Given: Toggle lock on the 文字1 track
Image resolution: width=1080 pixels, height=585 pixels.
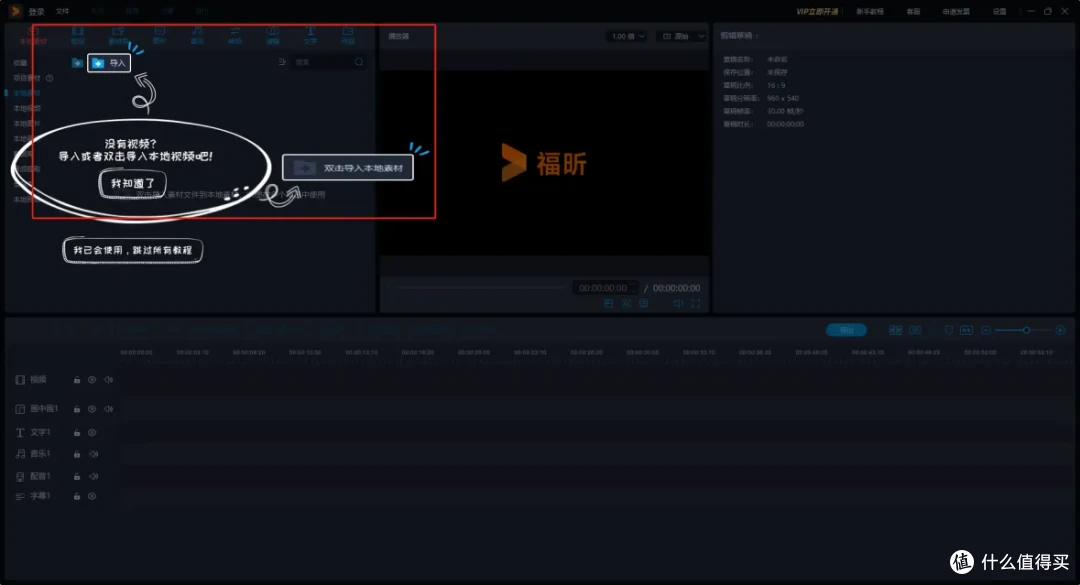Looking at the screenshot, I should tap(76, 433).
